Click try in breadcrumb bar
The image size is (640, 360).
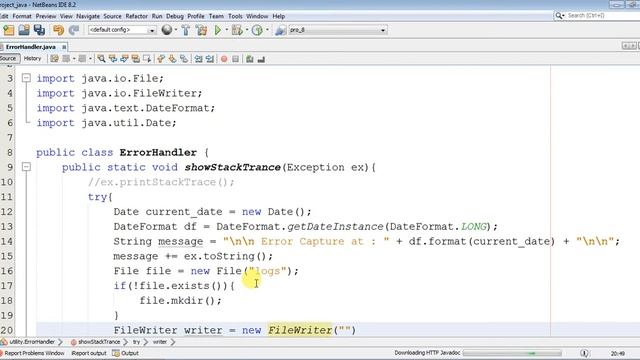[x=136, y=342]
